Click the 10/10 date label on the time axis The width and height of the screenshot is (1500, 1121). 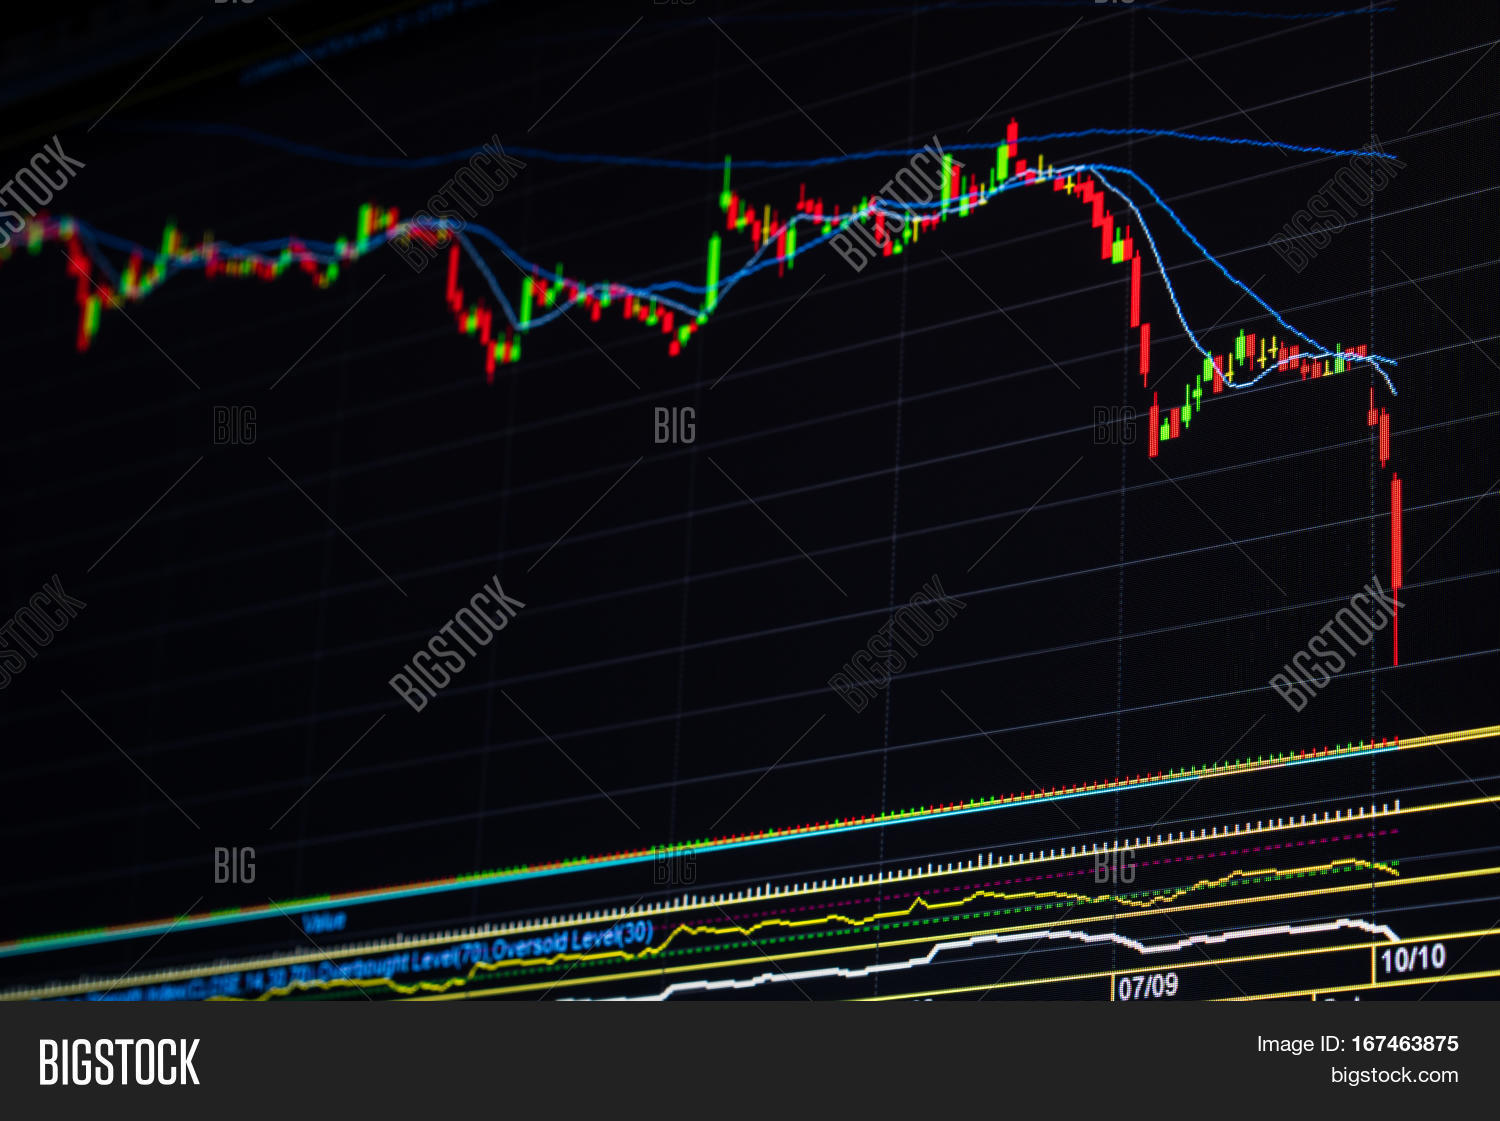coord(1413,959)
